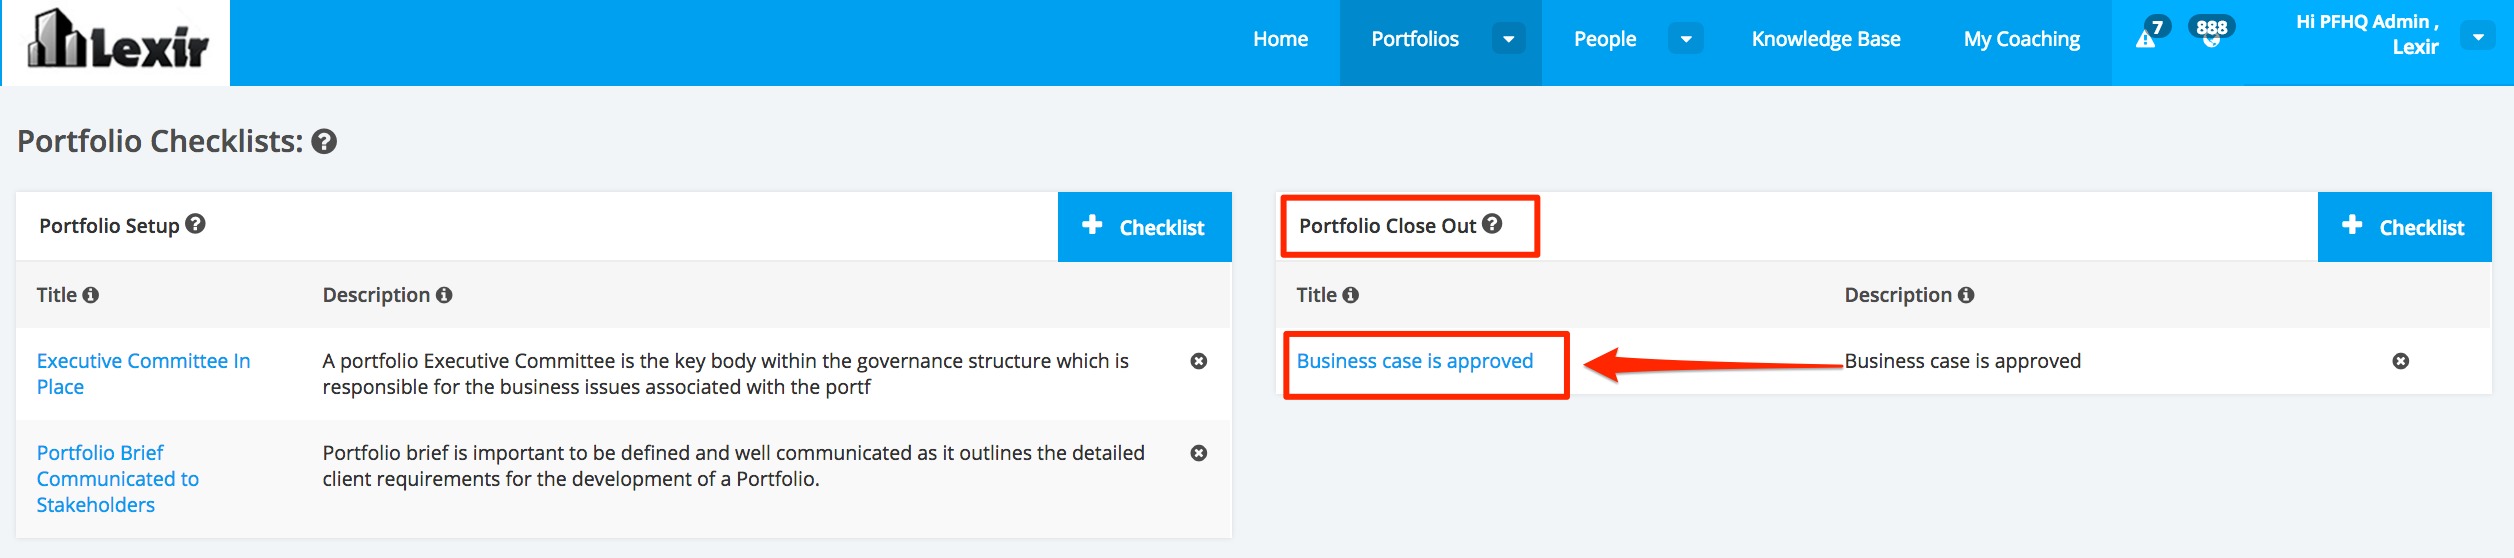Open the alerts warning icon with badge 7
Image resolution: width=2514 pixels, height=558 pixels.
2145,39
